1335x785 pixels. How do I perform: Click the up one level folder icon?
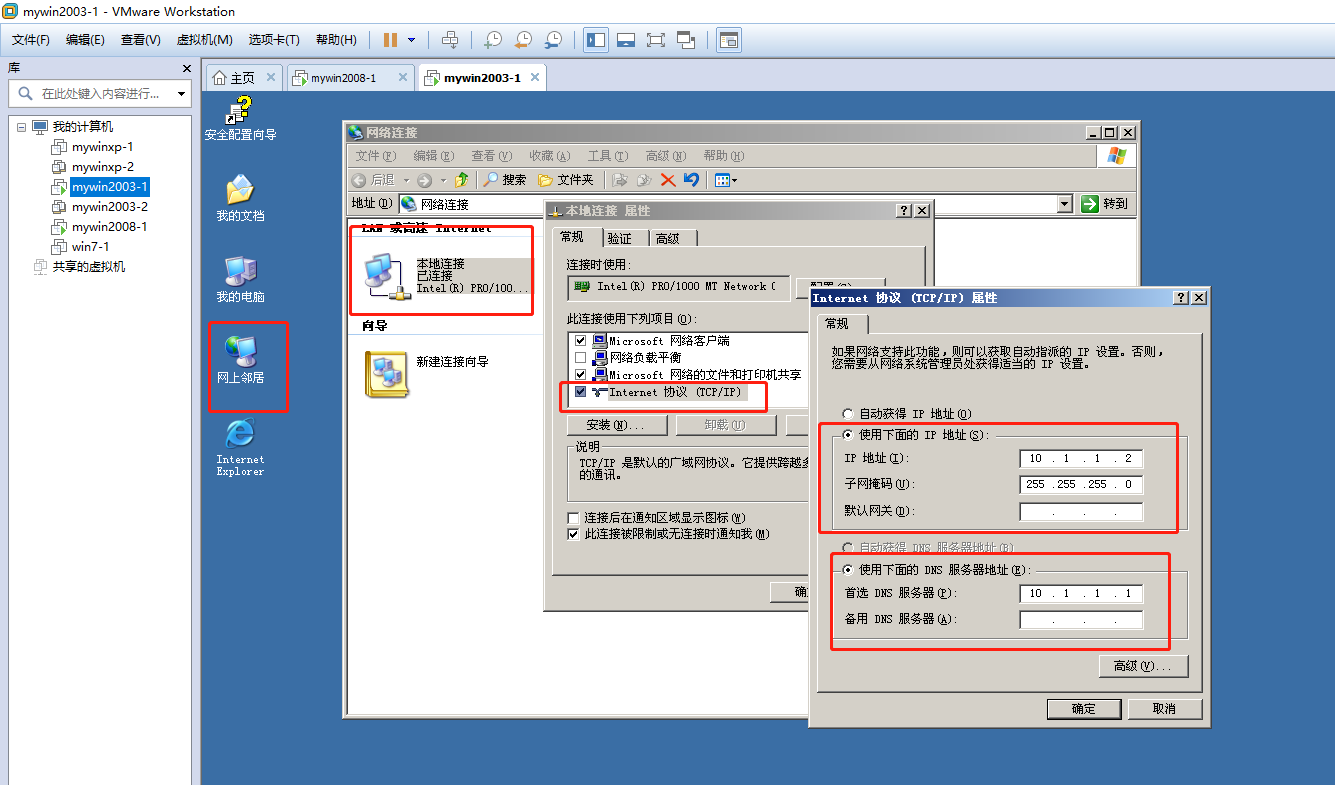coord(462,180)
